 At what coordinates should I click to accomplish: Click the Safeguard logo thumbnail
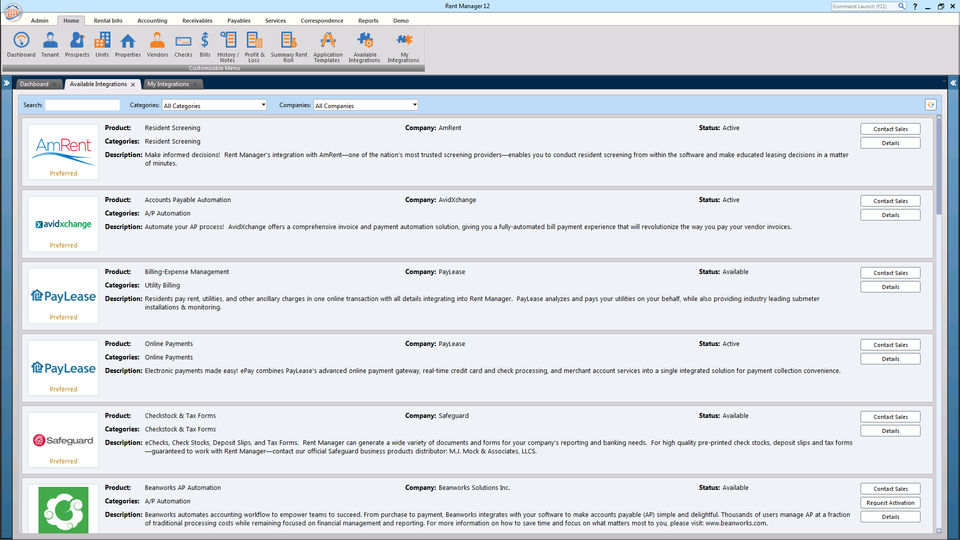(63, 440)
